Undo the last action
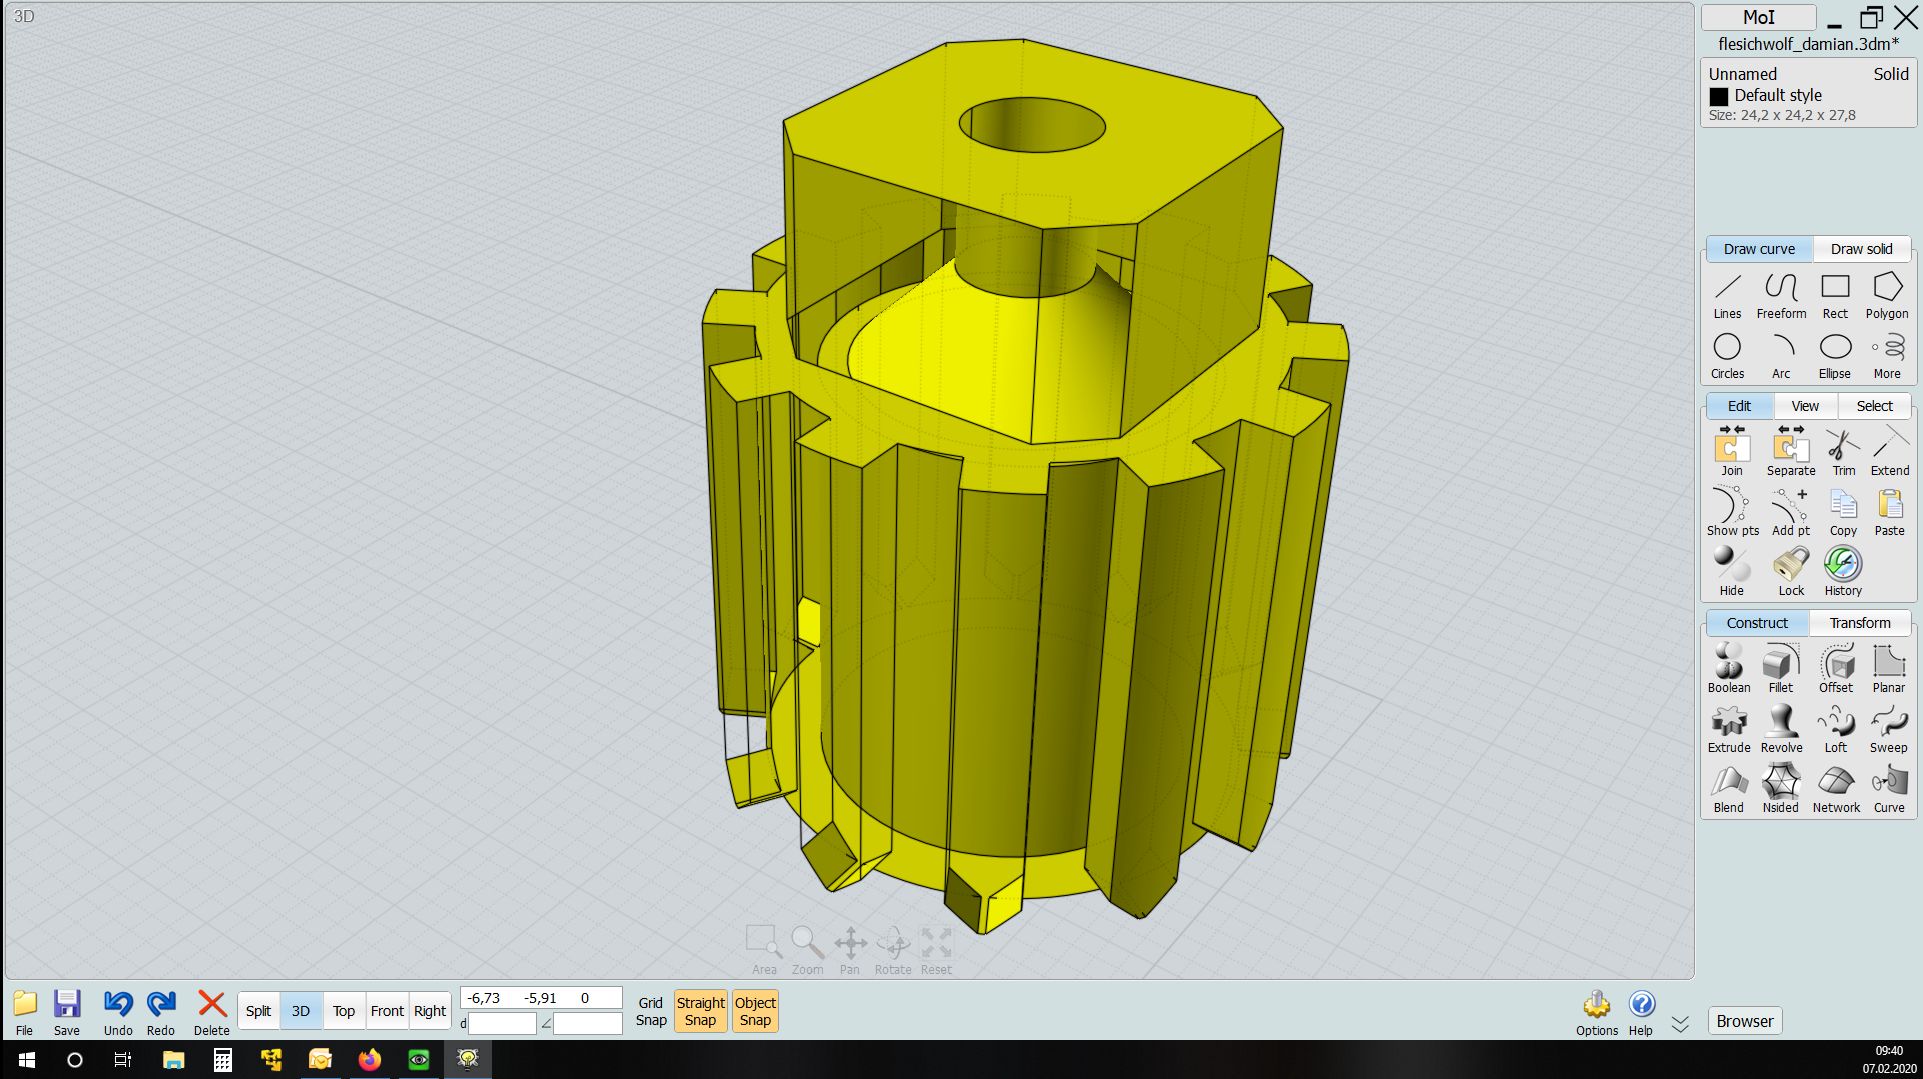The height and width of the screenshot is (1079, 1923). tap(118, 1012)
